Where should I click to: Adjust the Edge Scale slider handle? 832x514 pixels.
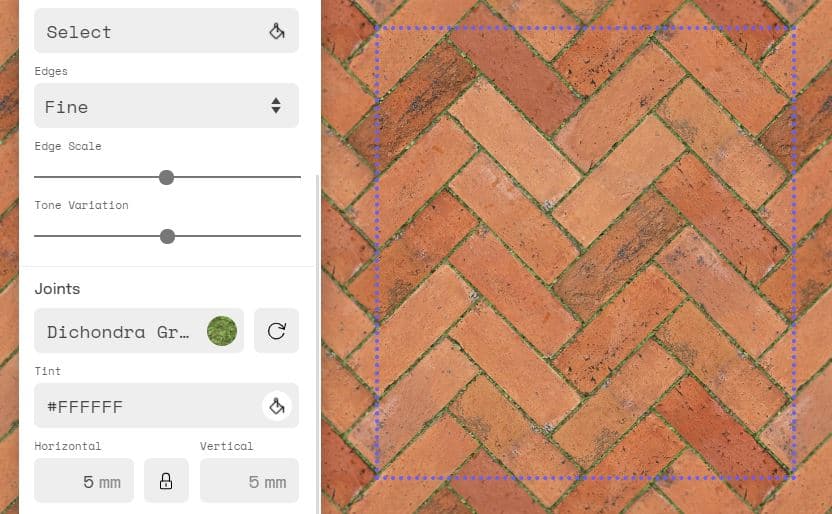click(x=167, y=177)
